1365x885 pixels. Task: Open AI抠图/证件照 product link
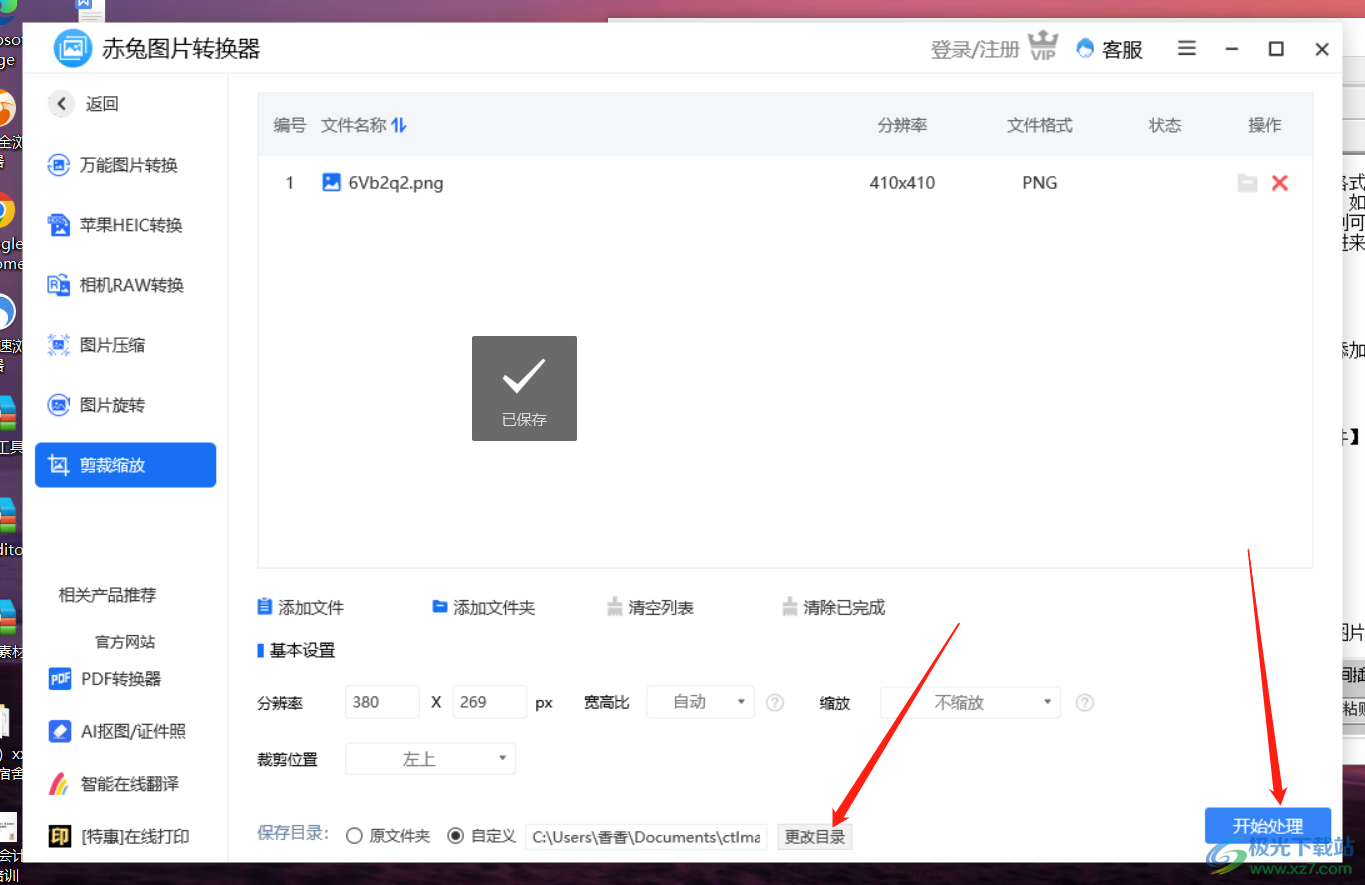118,731
